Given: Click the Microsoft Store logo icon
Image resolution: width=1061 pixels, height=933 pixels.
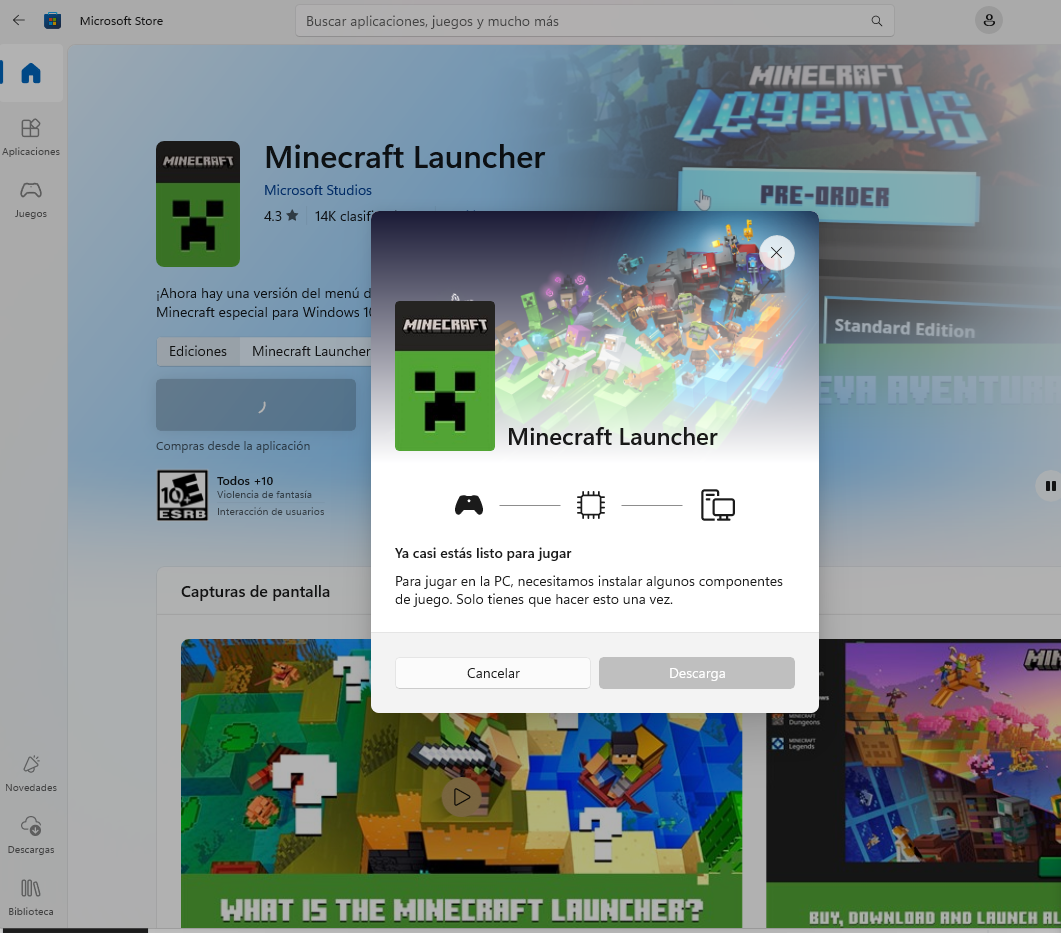Looking at the screenshot, I should (x=52, y=20).
